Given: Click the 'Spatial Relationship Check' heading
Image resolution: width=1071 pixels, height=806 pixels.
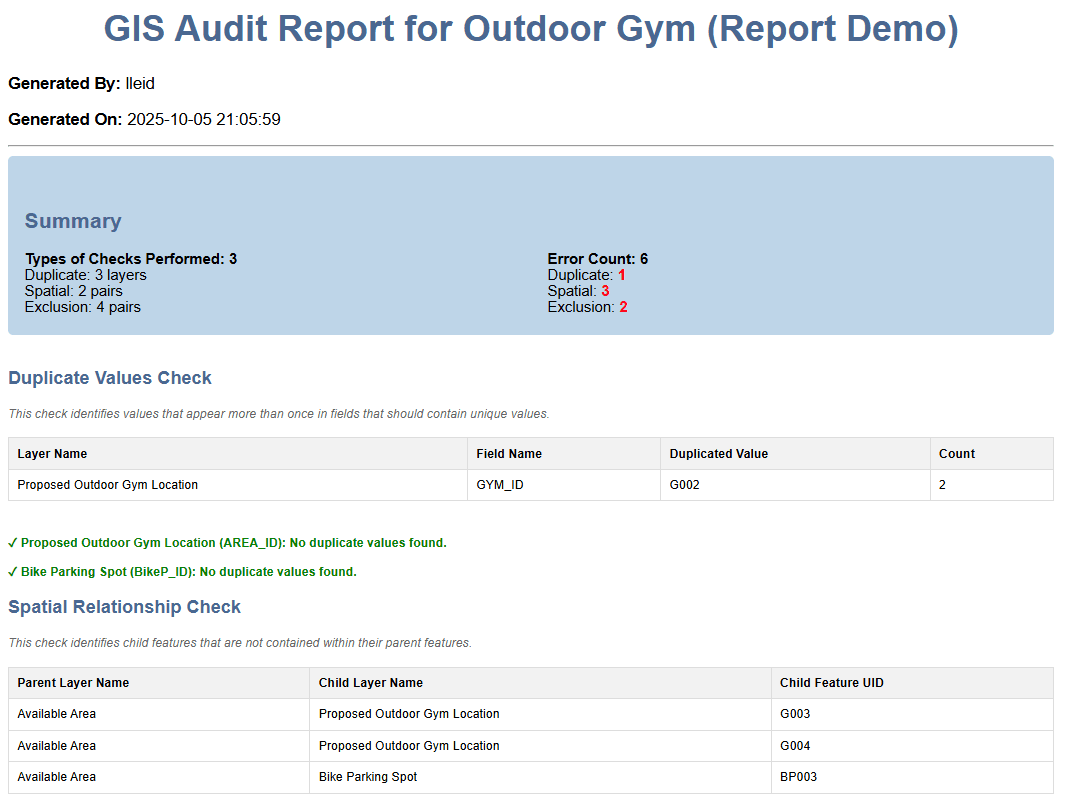Looking at the screenshot, I should point(124,607).
